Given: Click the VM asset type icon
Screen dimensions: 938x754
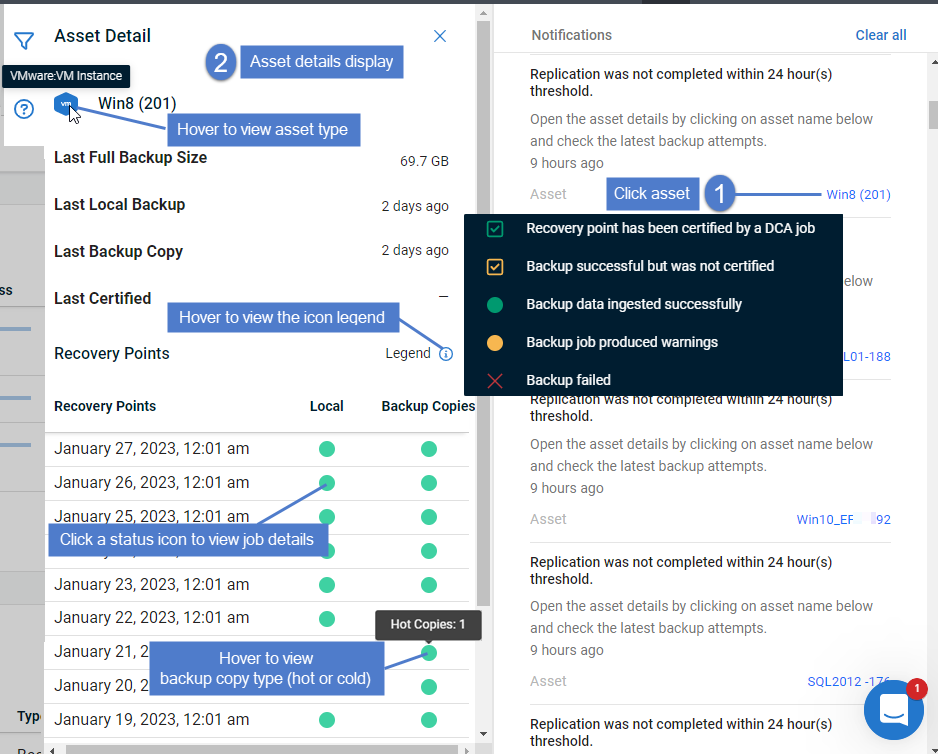Looking at the screenshot, I should (66, 104).
